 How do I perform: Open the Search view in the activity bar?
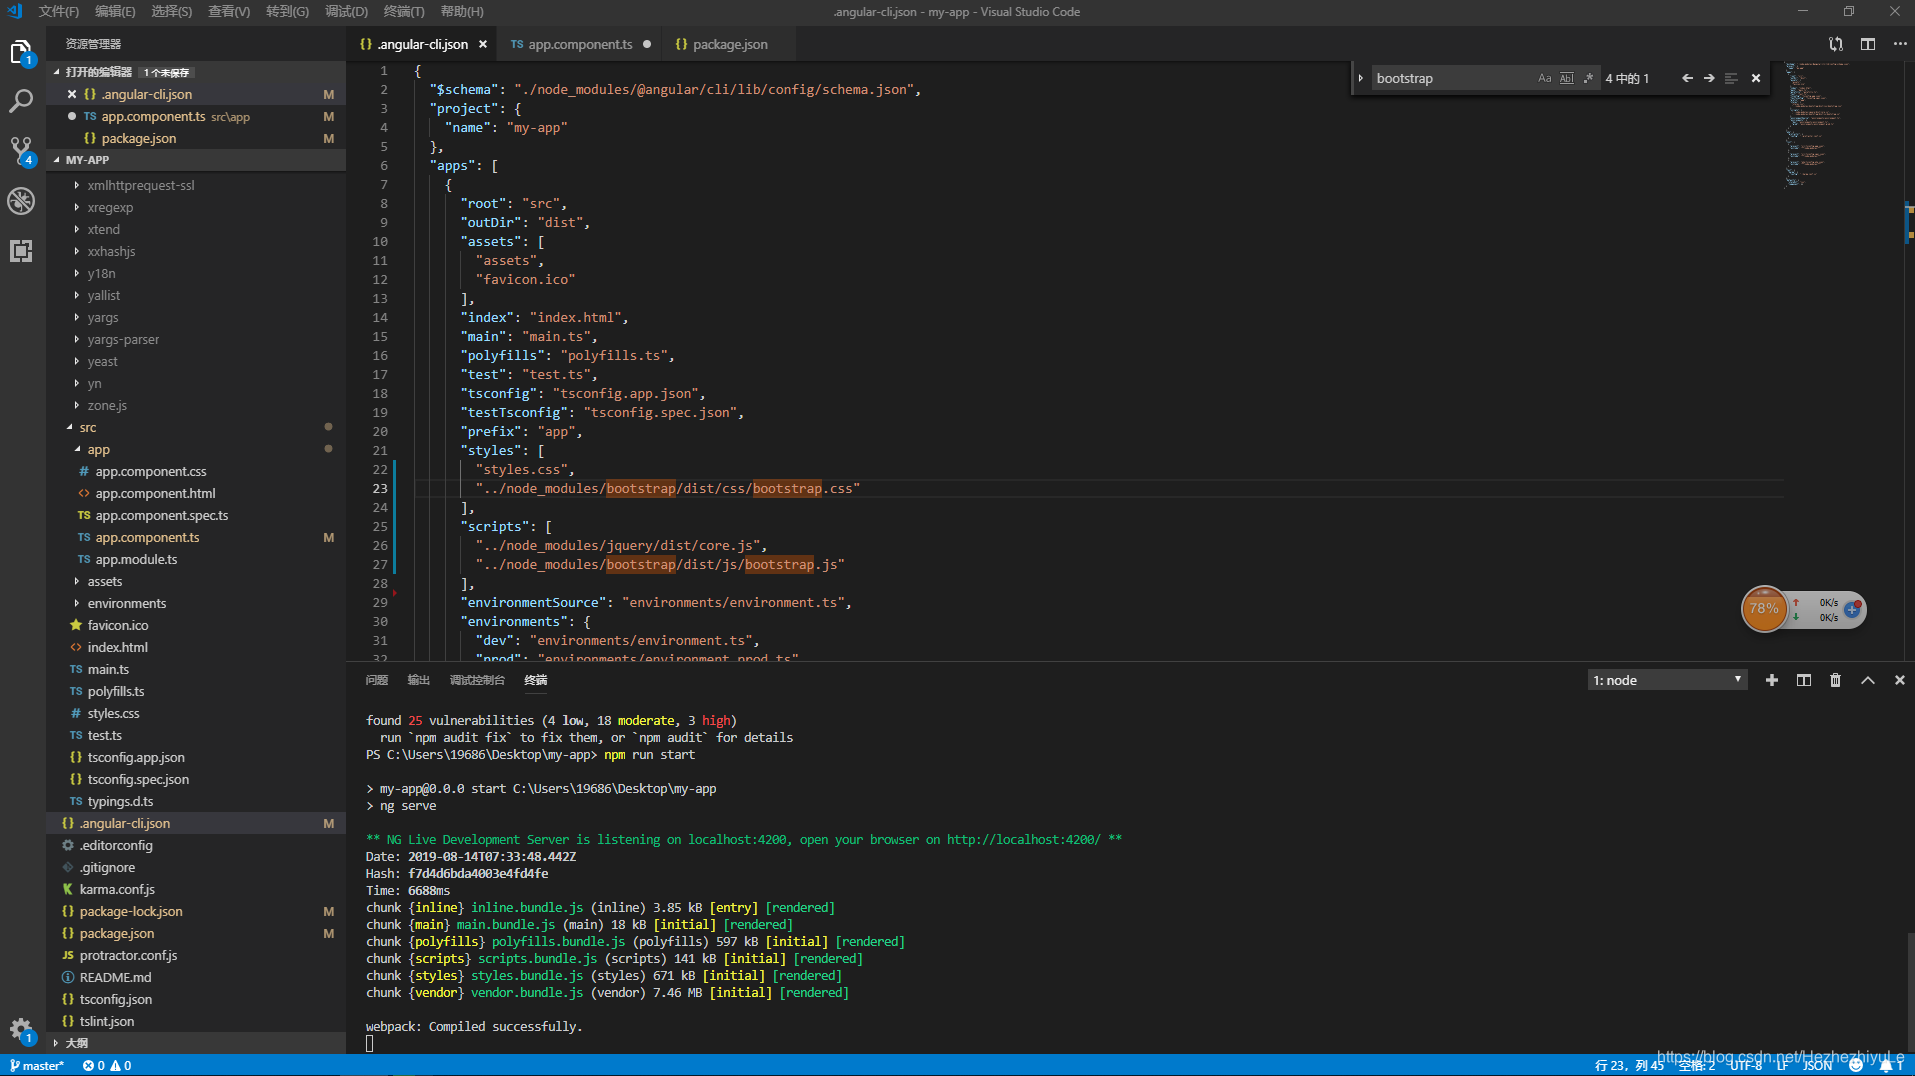click(x=21, y=101)
